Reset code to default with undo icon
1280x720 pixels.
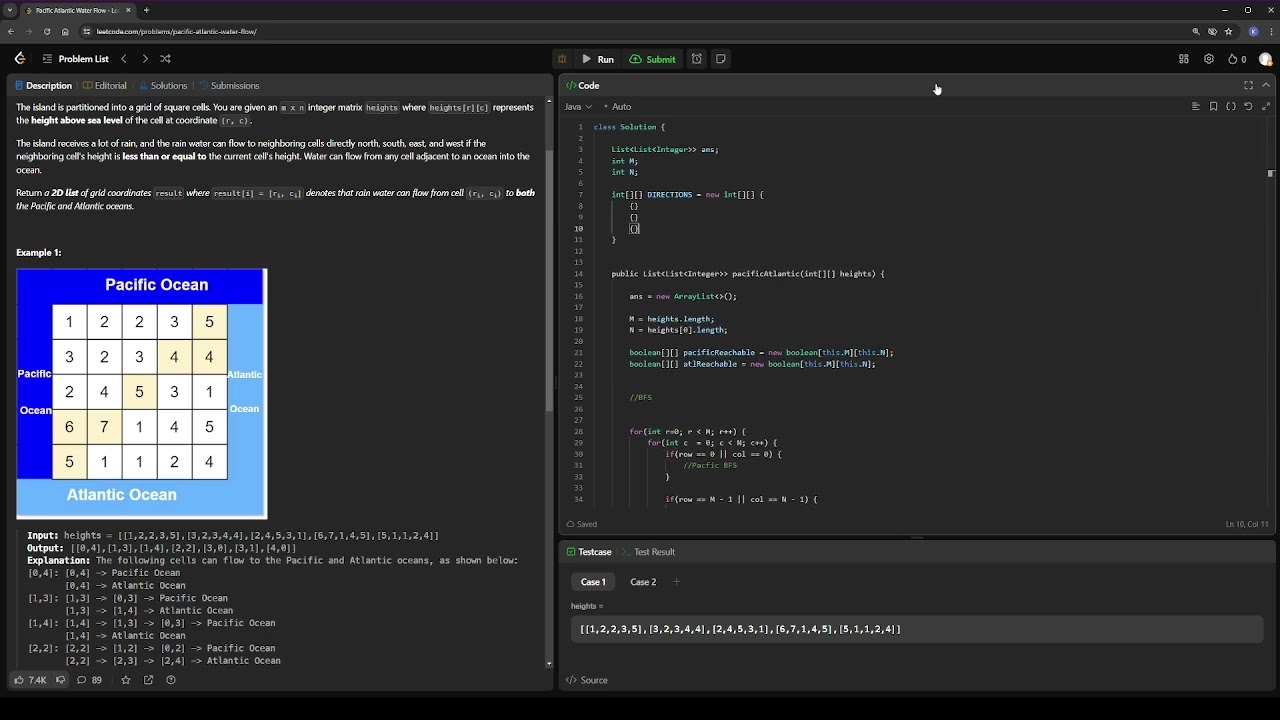click(1248, 106)
